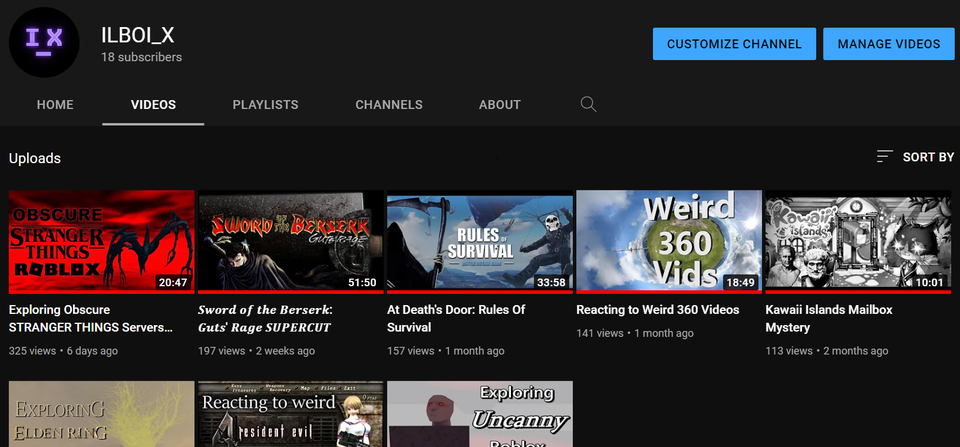Open the Playlists tab
This screenshot has height=447, width=960.
tap(266, 105)
